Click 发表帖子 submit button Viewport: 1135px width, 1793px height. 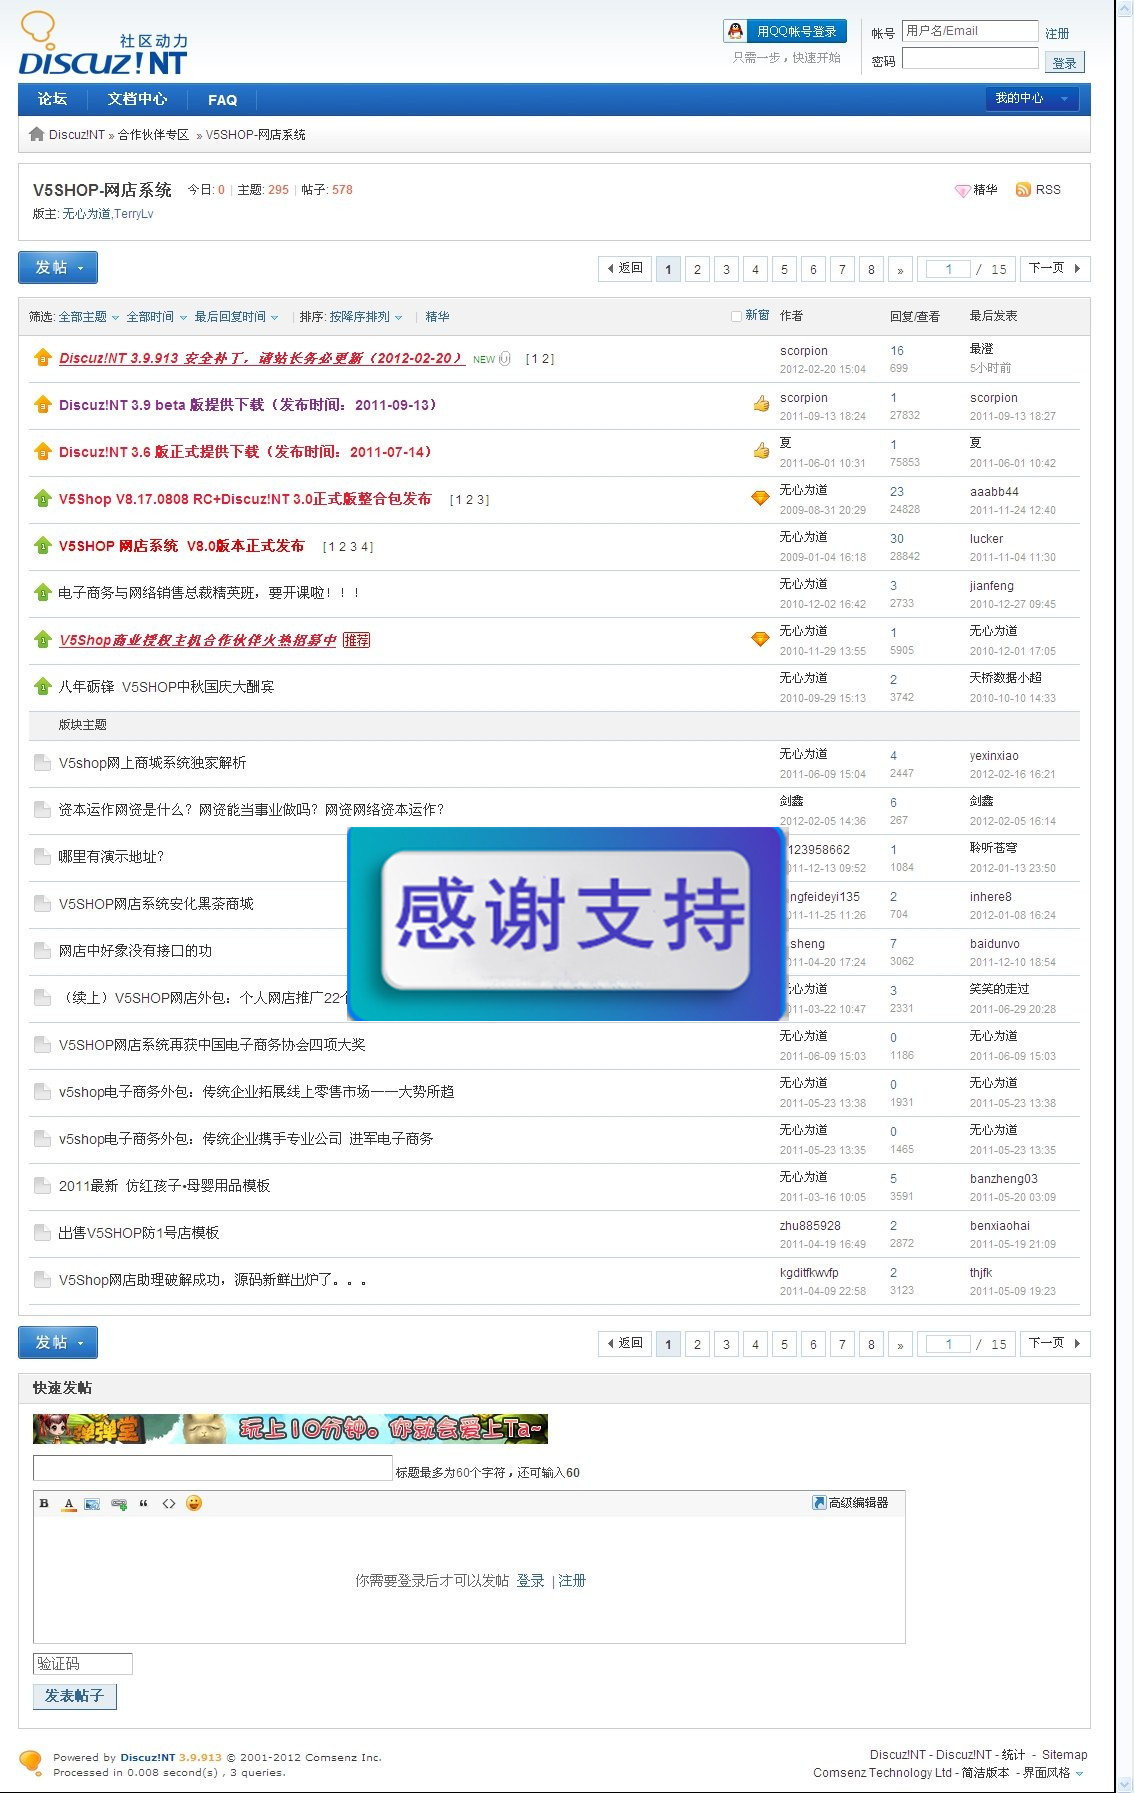tap(75, 1696)
